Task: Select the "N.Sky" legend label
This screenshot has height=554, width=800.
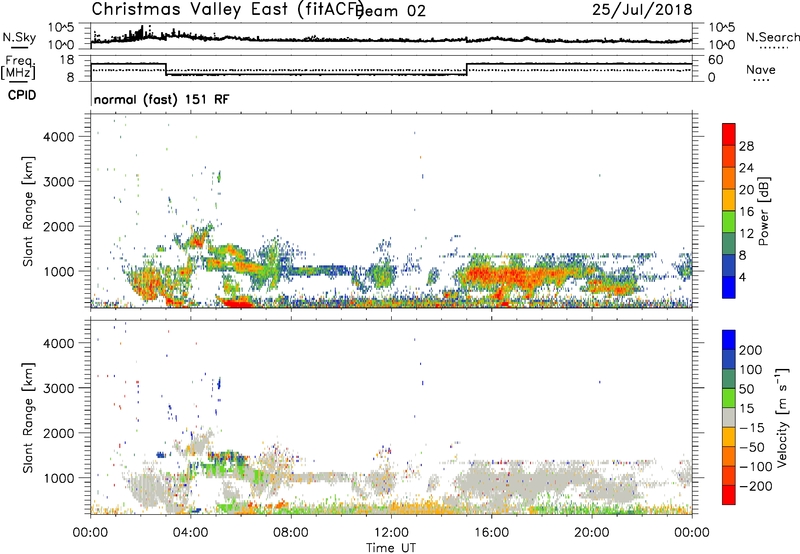Action: click(x=19, y=37)
